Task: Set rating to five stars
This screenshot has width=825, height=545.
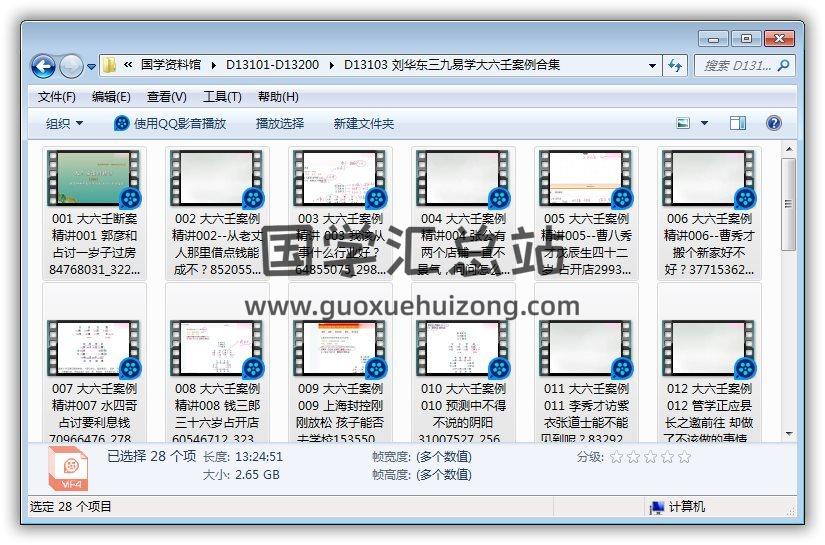Action: (685, 457)
